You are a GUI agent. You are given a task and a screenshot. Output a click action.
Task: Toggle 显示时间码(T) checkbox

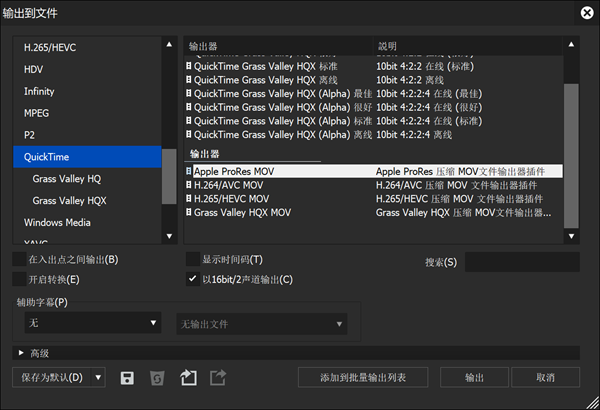[x=193, y=259]
